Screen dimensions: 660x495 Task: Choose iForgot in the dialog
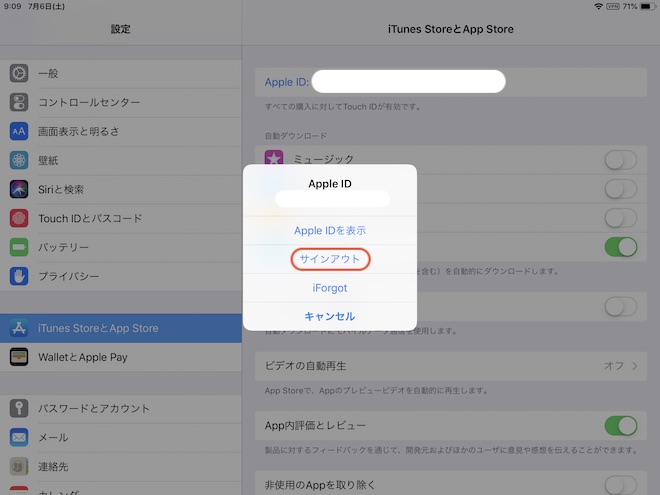[x=330, y=288]
